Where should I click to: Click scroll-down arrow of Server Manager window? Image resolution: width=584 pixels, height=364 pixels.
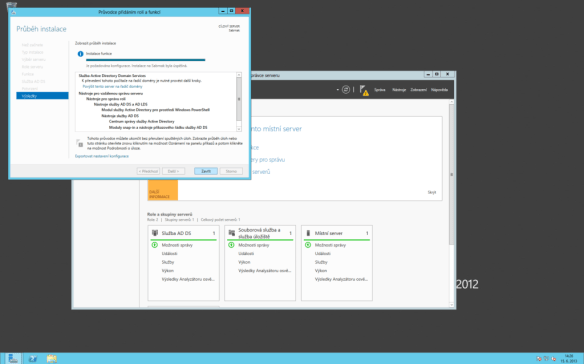(x=451, y=305)
